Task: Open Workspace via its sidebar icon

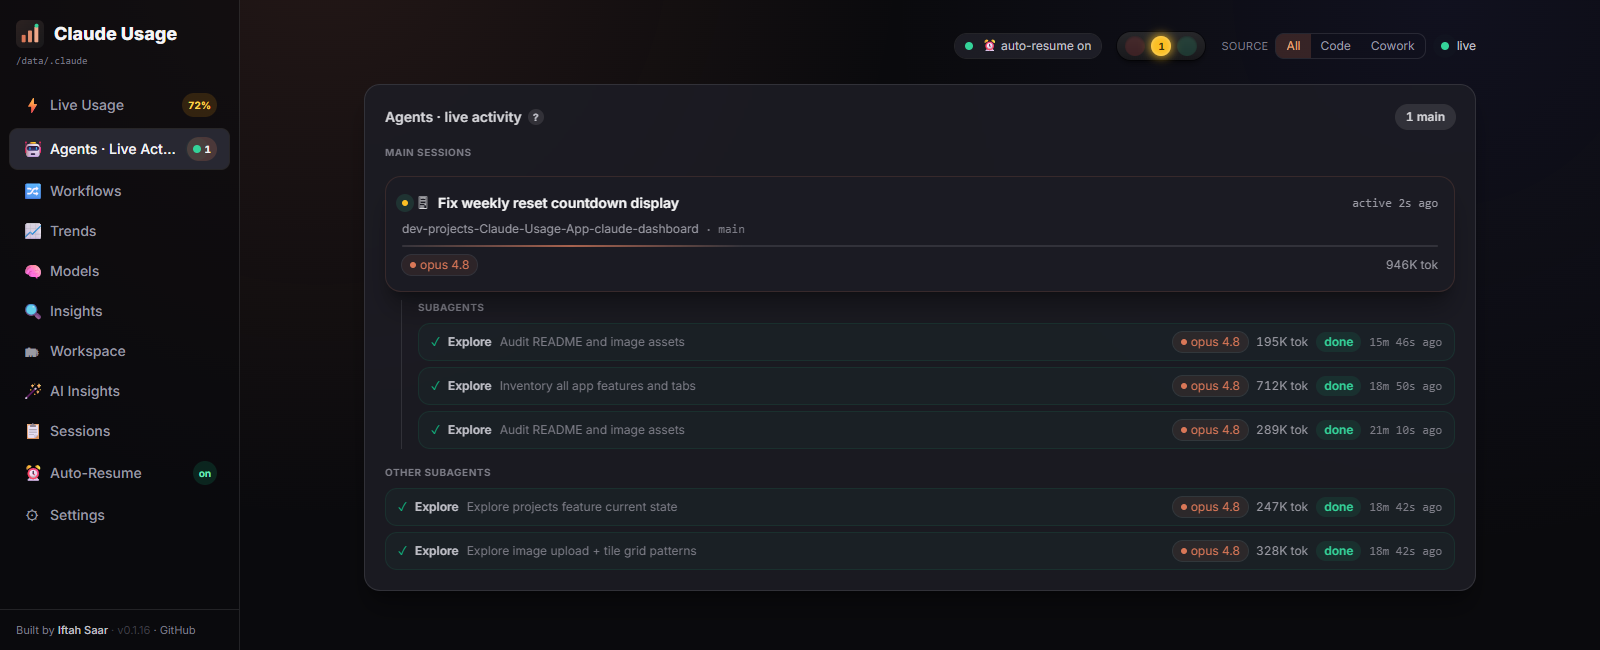Action: tap(33, 351)
